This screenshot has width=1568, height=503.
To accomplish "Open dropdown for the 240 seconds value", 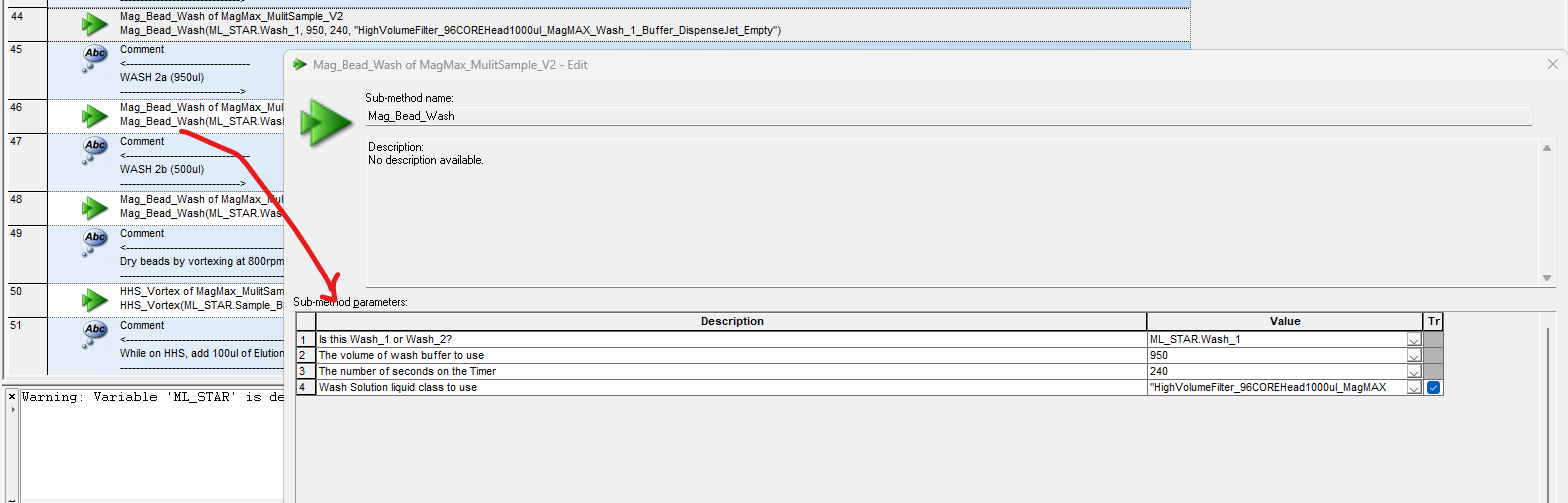I will [x=1414, y=372].
